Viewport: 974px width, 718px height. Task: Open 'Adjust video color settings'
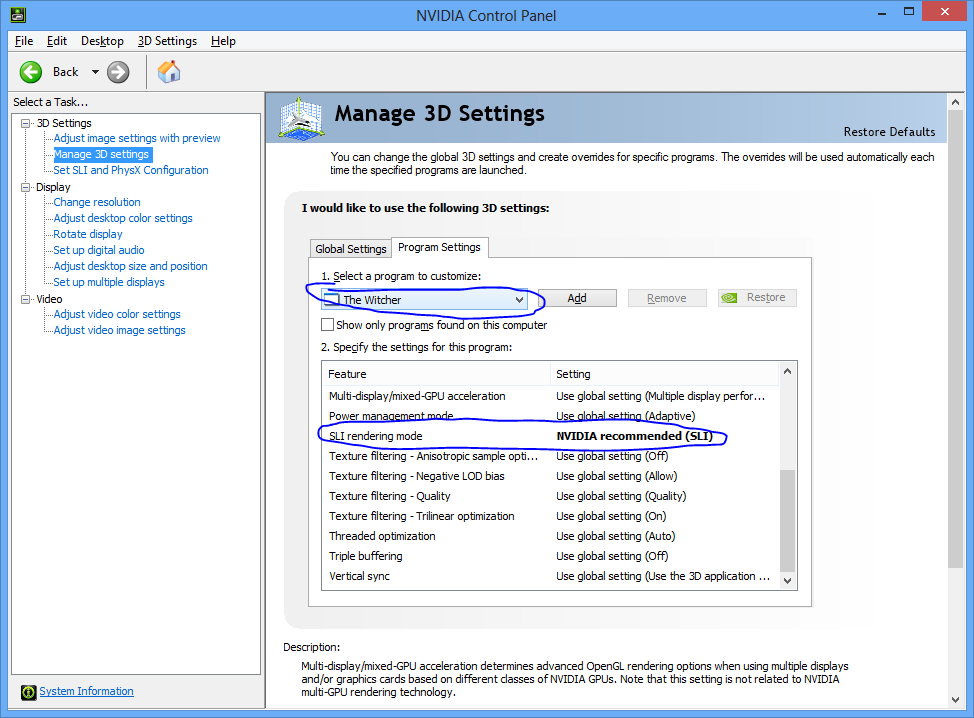(x=117, y=314)
